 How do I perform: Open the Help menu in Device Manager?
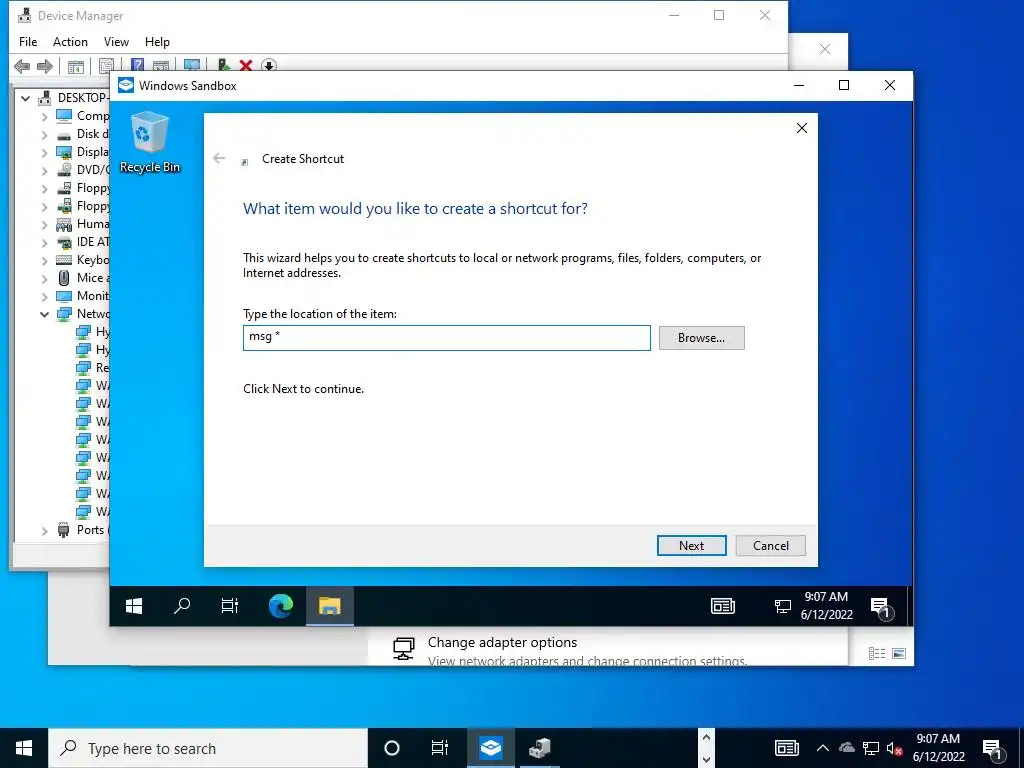click(x=157, y=42)
